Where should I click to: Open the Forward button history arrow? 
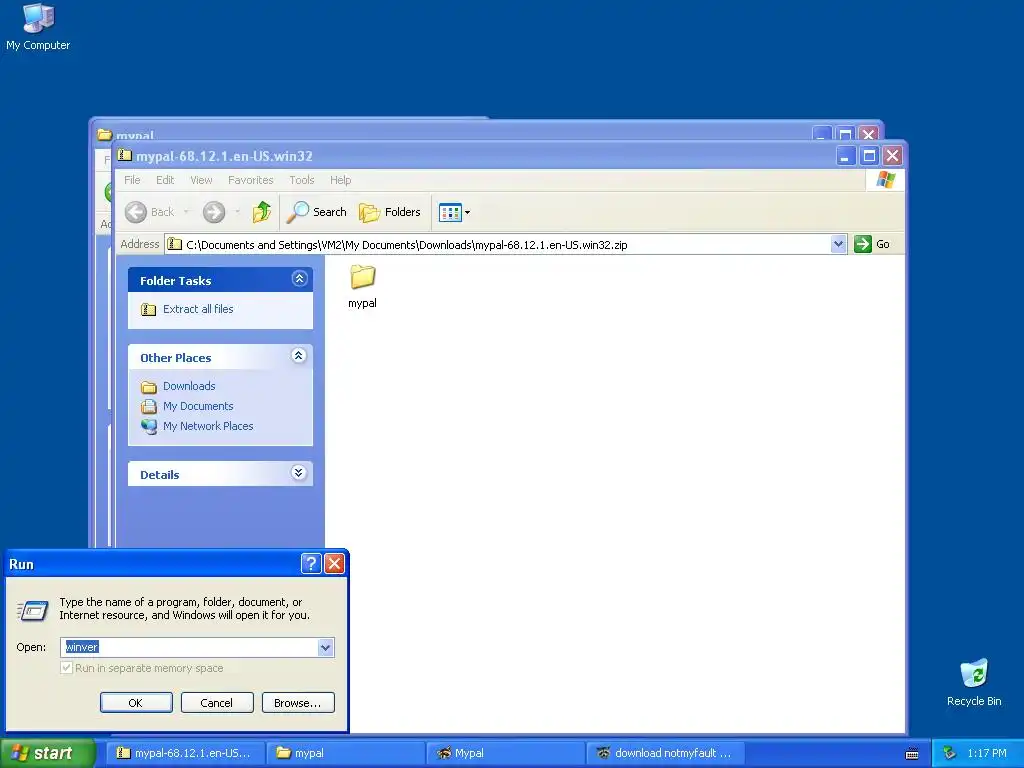coord(237,212)
